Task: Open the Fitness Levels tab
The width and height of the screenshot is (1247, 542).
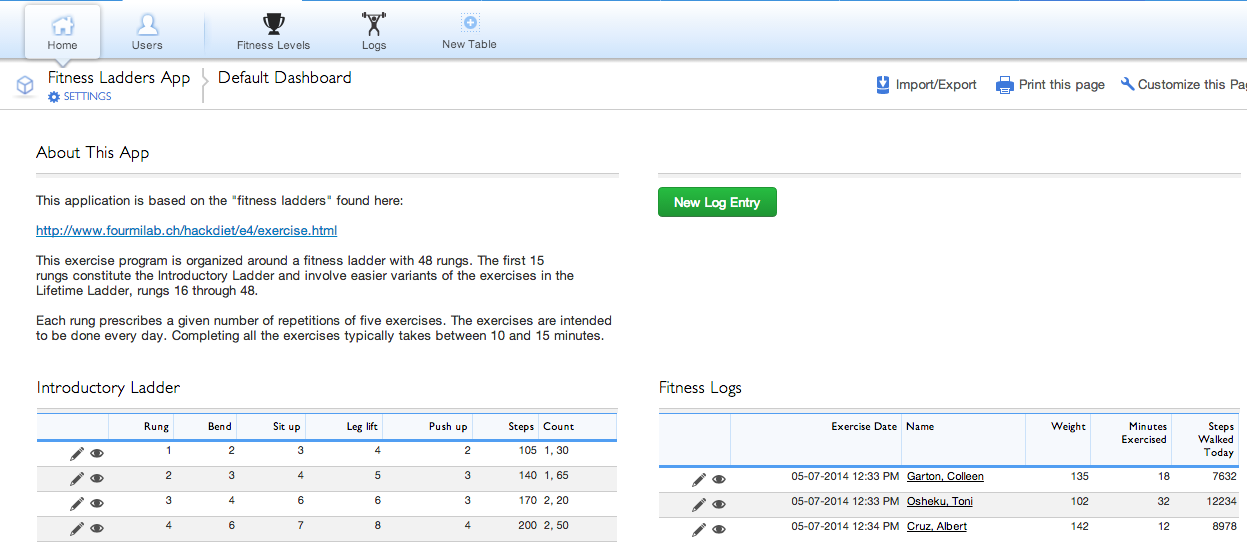Action: [273, 31]
